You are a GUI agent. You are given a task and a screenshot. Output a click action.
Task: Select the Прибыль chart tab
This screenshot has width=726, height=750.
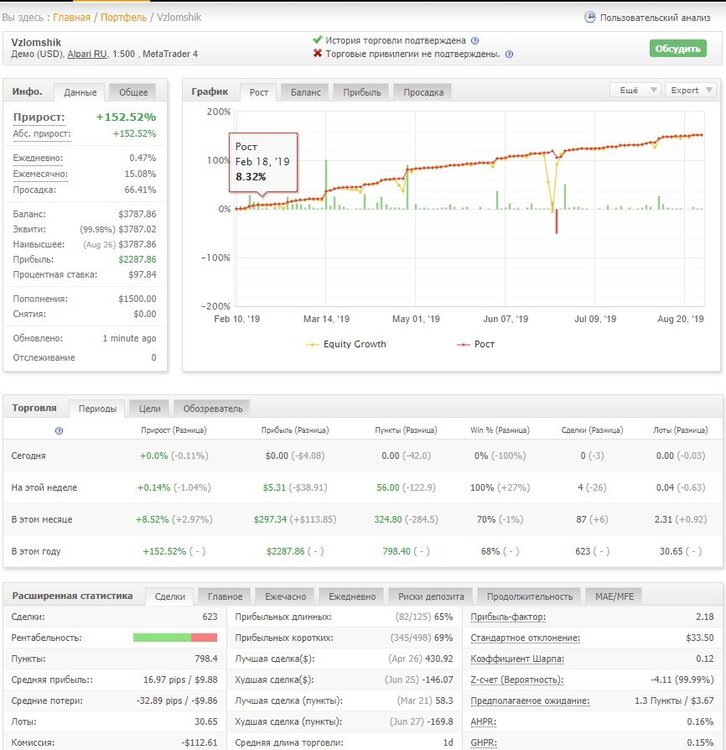coord(362,92)
